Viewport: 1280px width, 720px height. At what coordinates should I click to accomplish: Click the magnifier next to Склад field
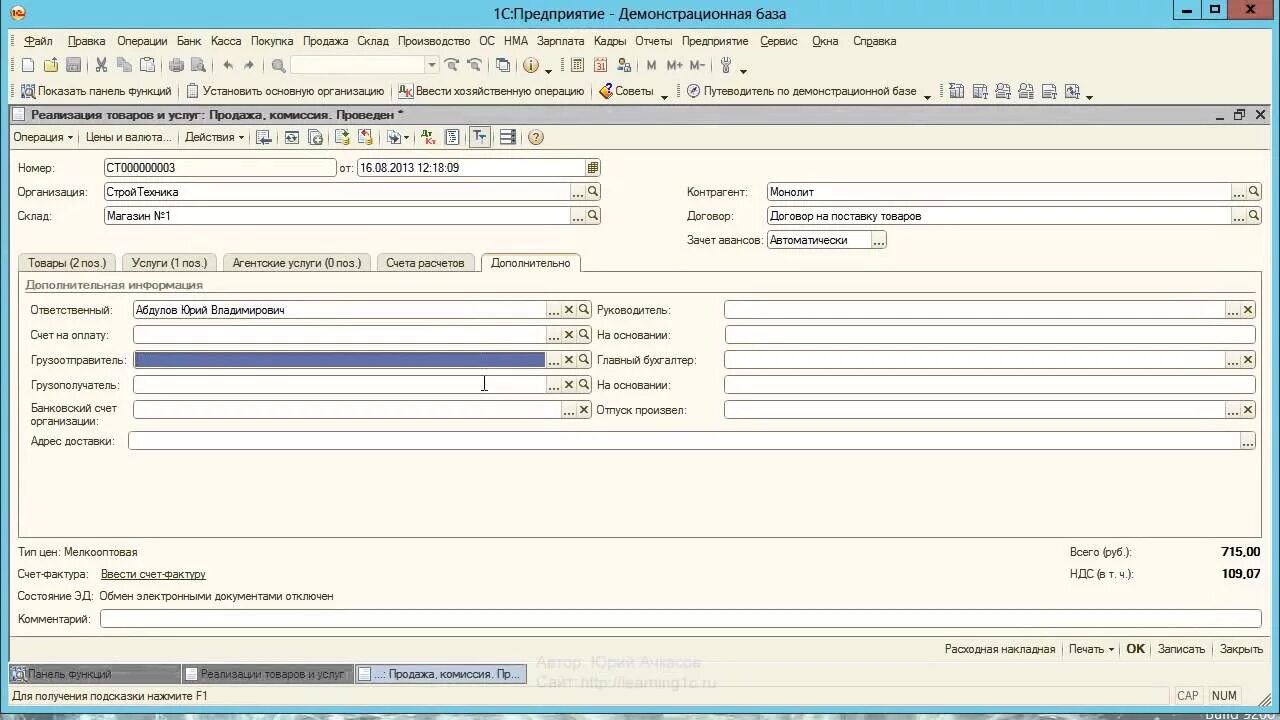(x=593, y=215)
